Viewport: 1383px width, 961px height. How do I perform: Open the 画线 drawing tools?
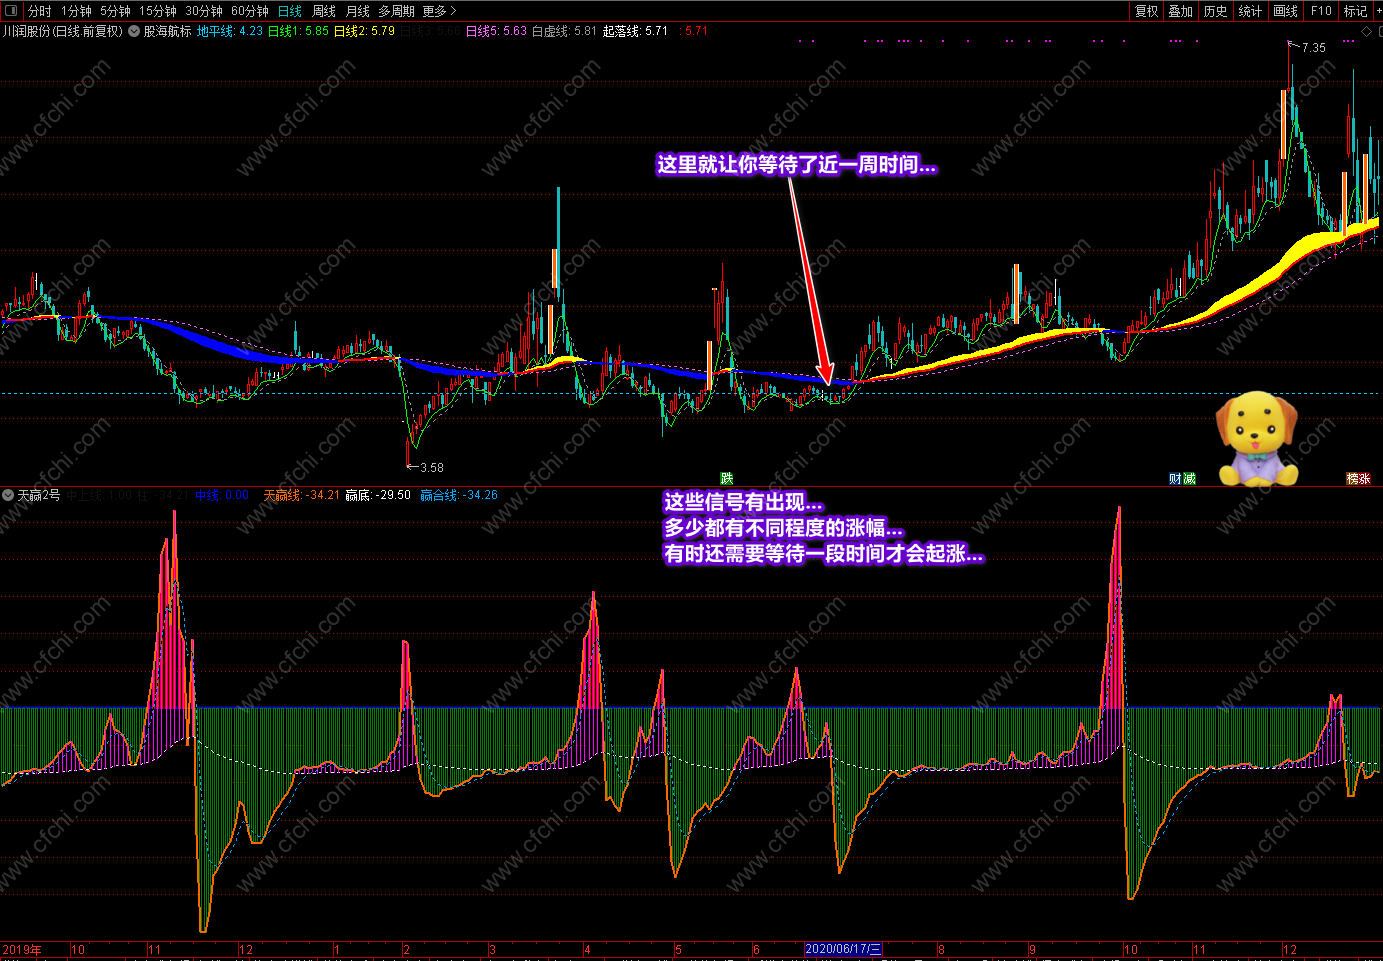point(1286,11)
